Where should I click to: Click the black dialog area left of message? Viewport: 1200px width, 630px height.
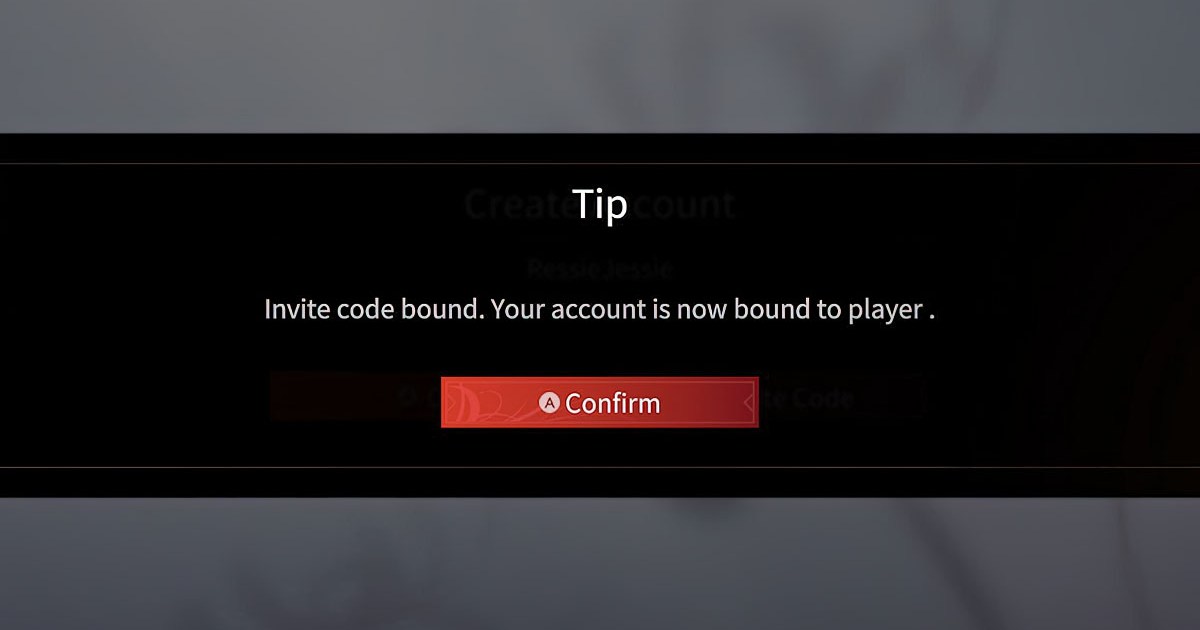click(130, 310)
